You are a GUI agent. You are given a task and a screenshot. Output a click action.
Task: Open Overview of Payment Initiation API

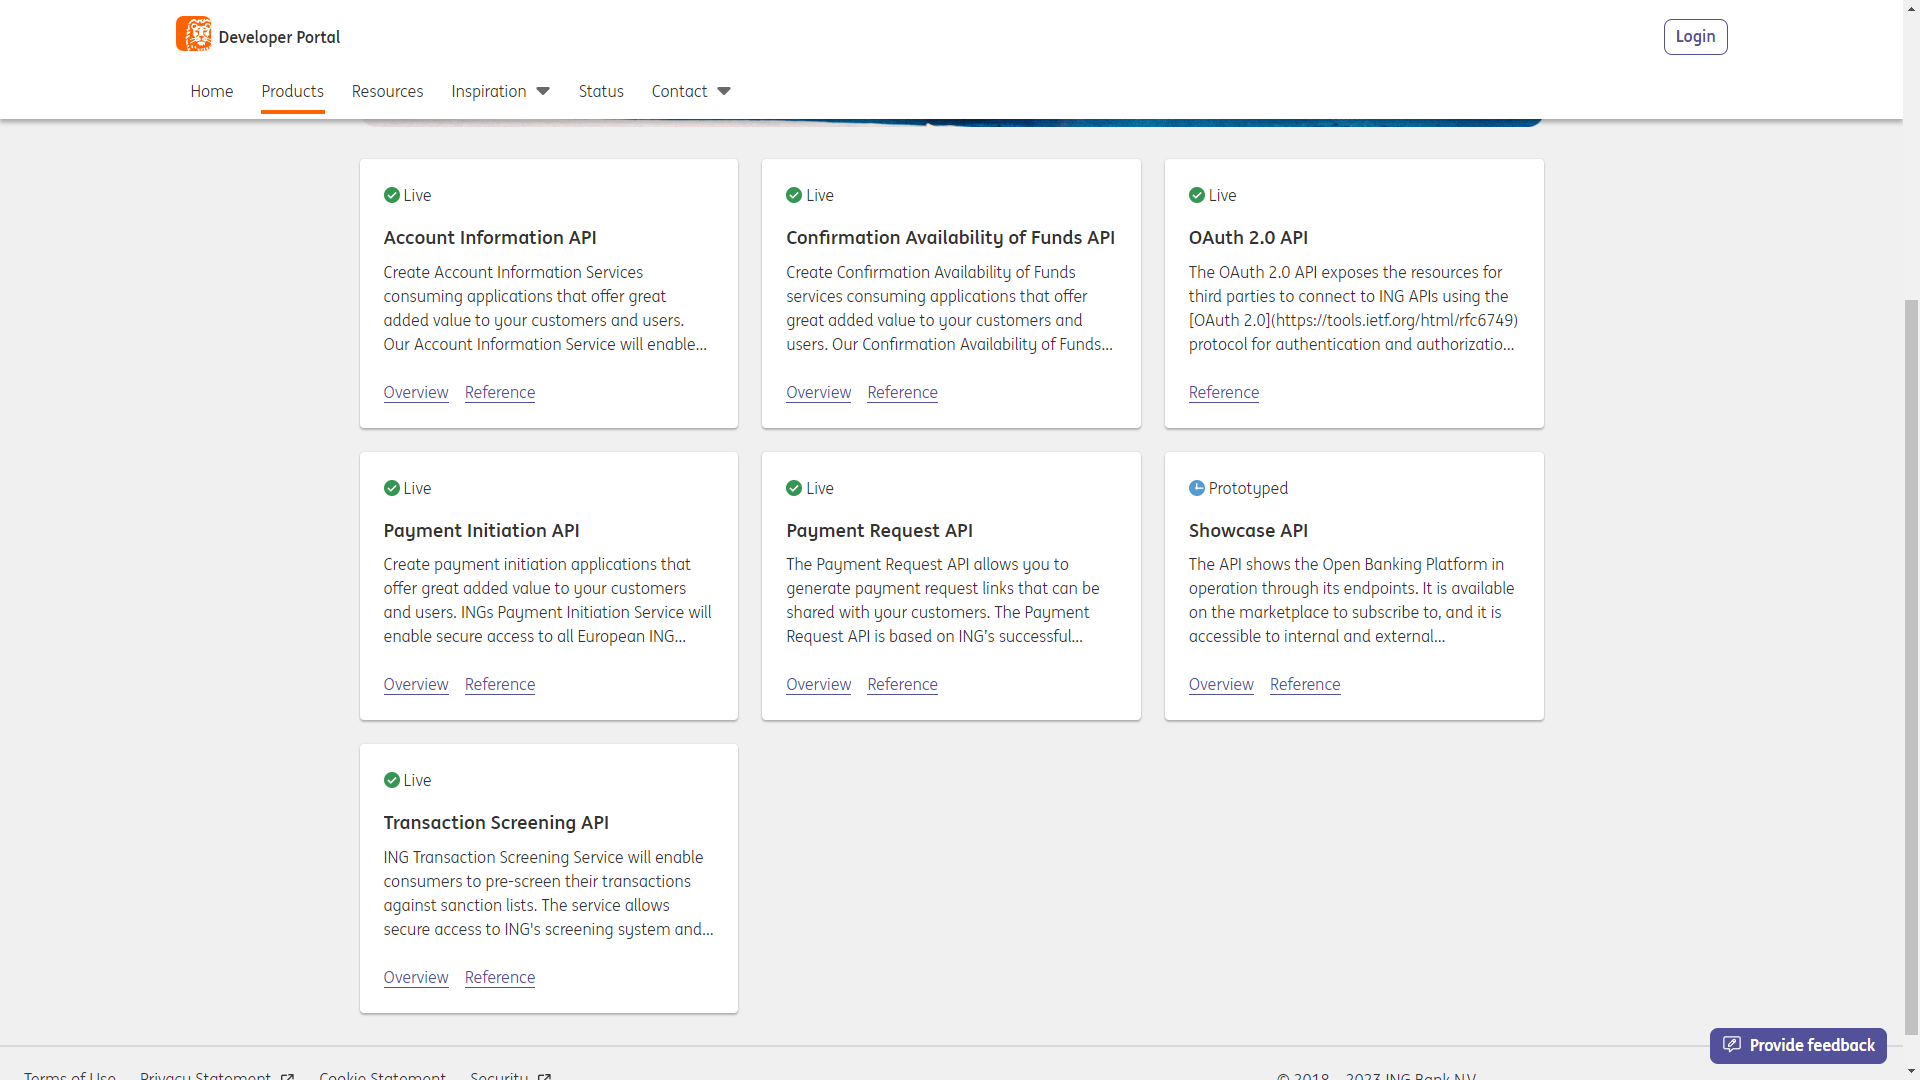pyautogui.click(x=416, y=684)
